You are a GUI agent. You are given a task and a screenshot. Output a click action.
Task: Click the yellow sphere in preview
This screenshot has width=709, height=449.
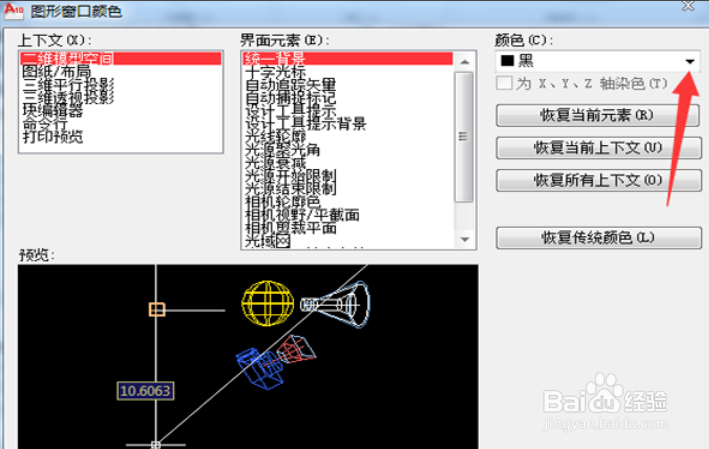coord(268,303)
